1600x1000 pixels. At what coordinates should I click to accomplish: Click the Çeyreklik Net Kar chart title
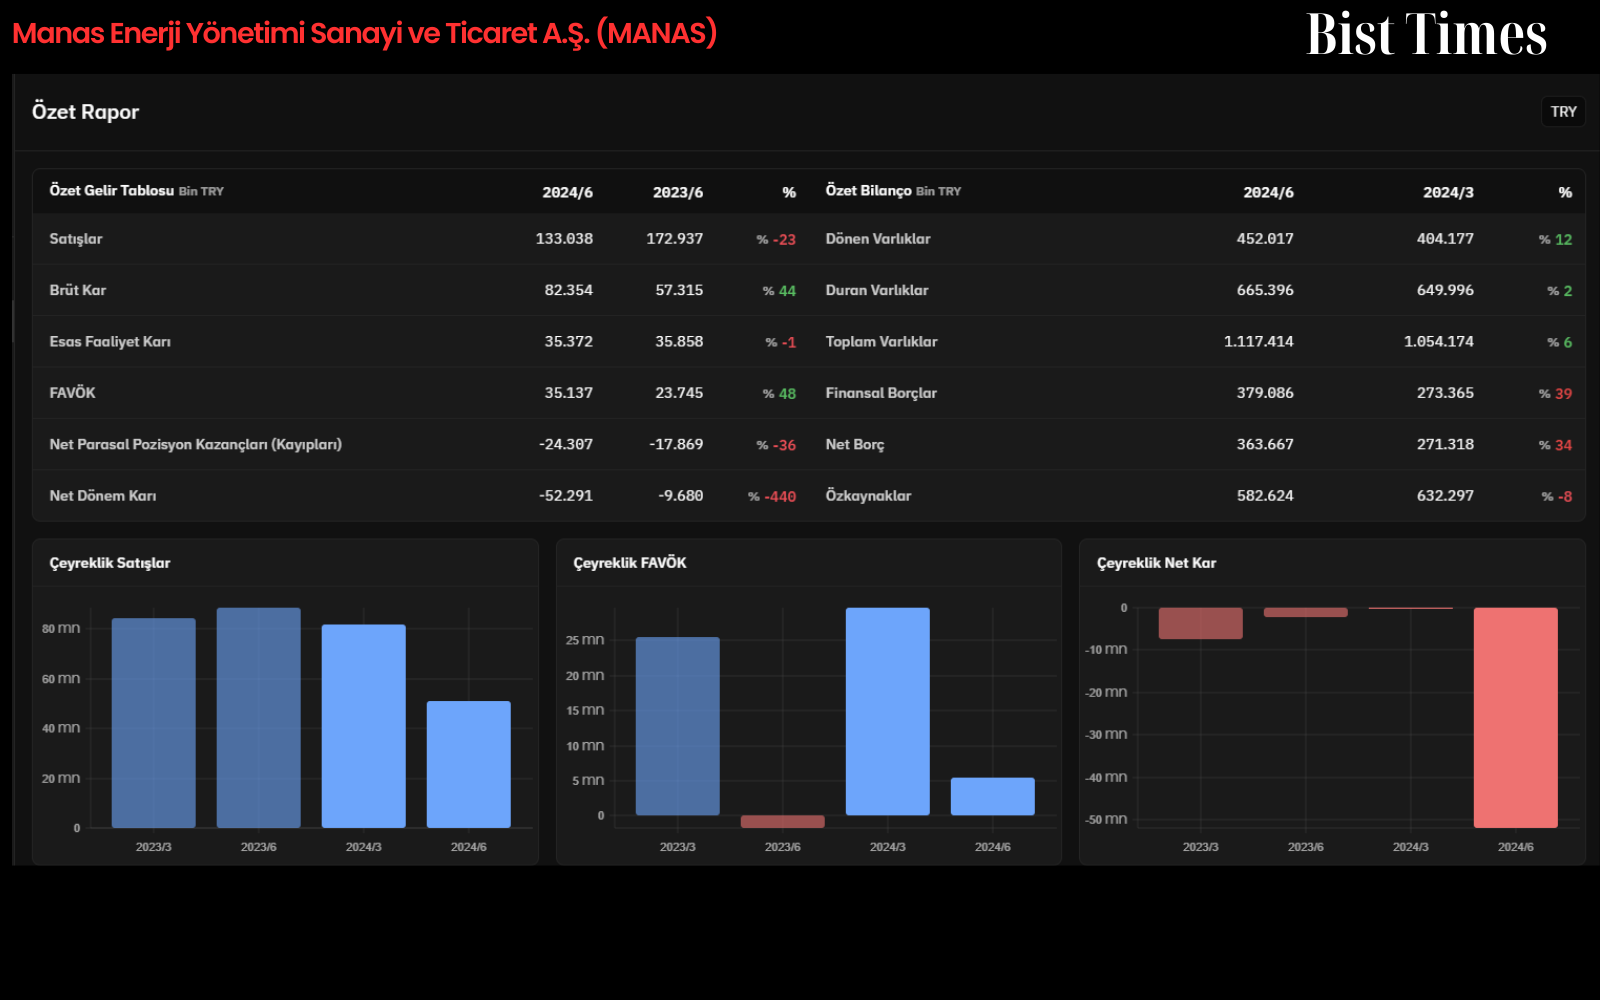(x=1157, y=563)
